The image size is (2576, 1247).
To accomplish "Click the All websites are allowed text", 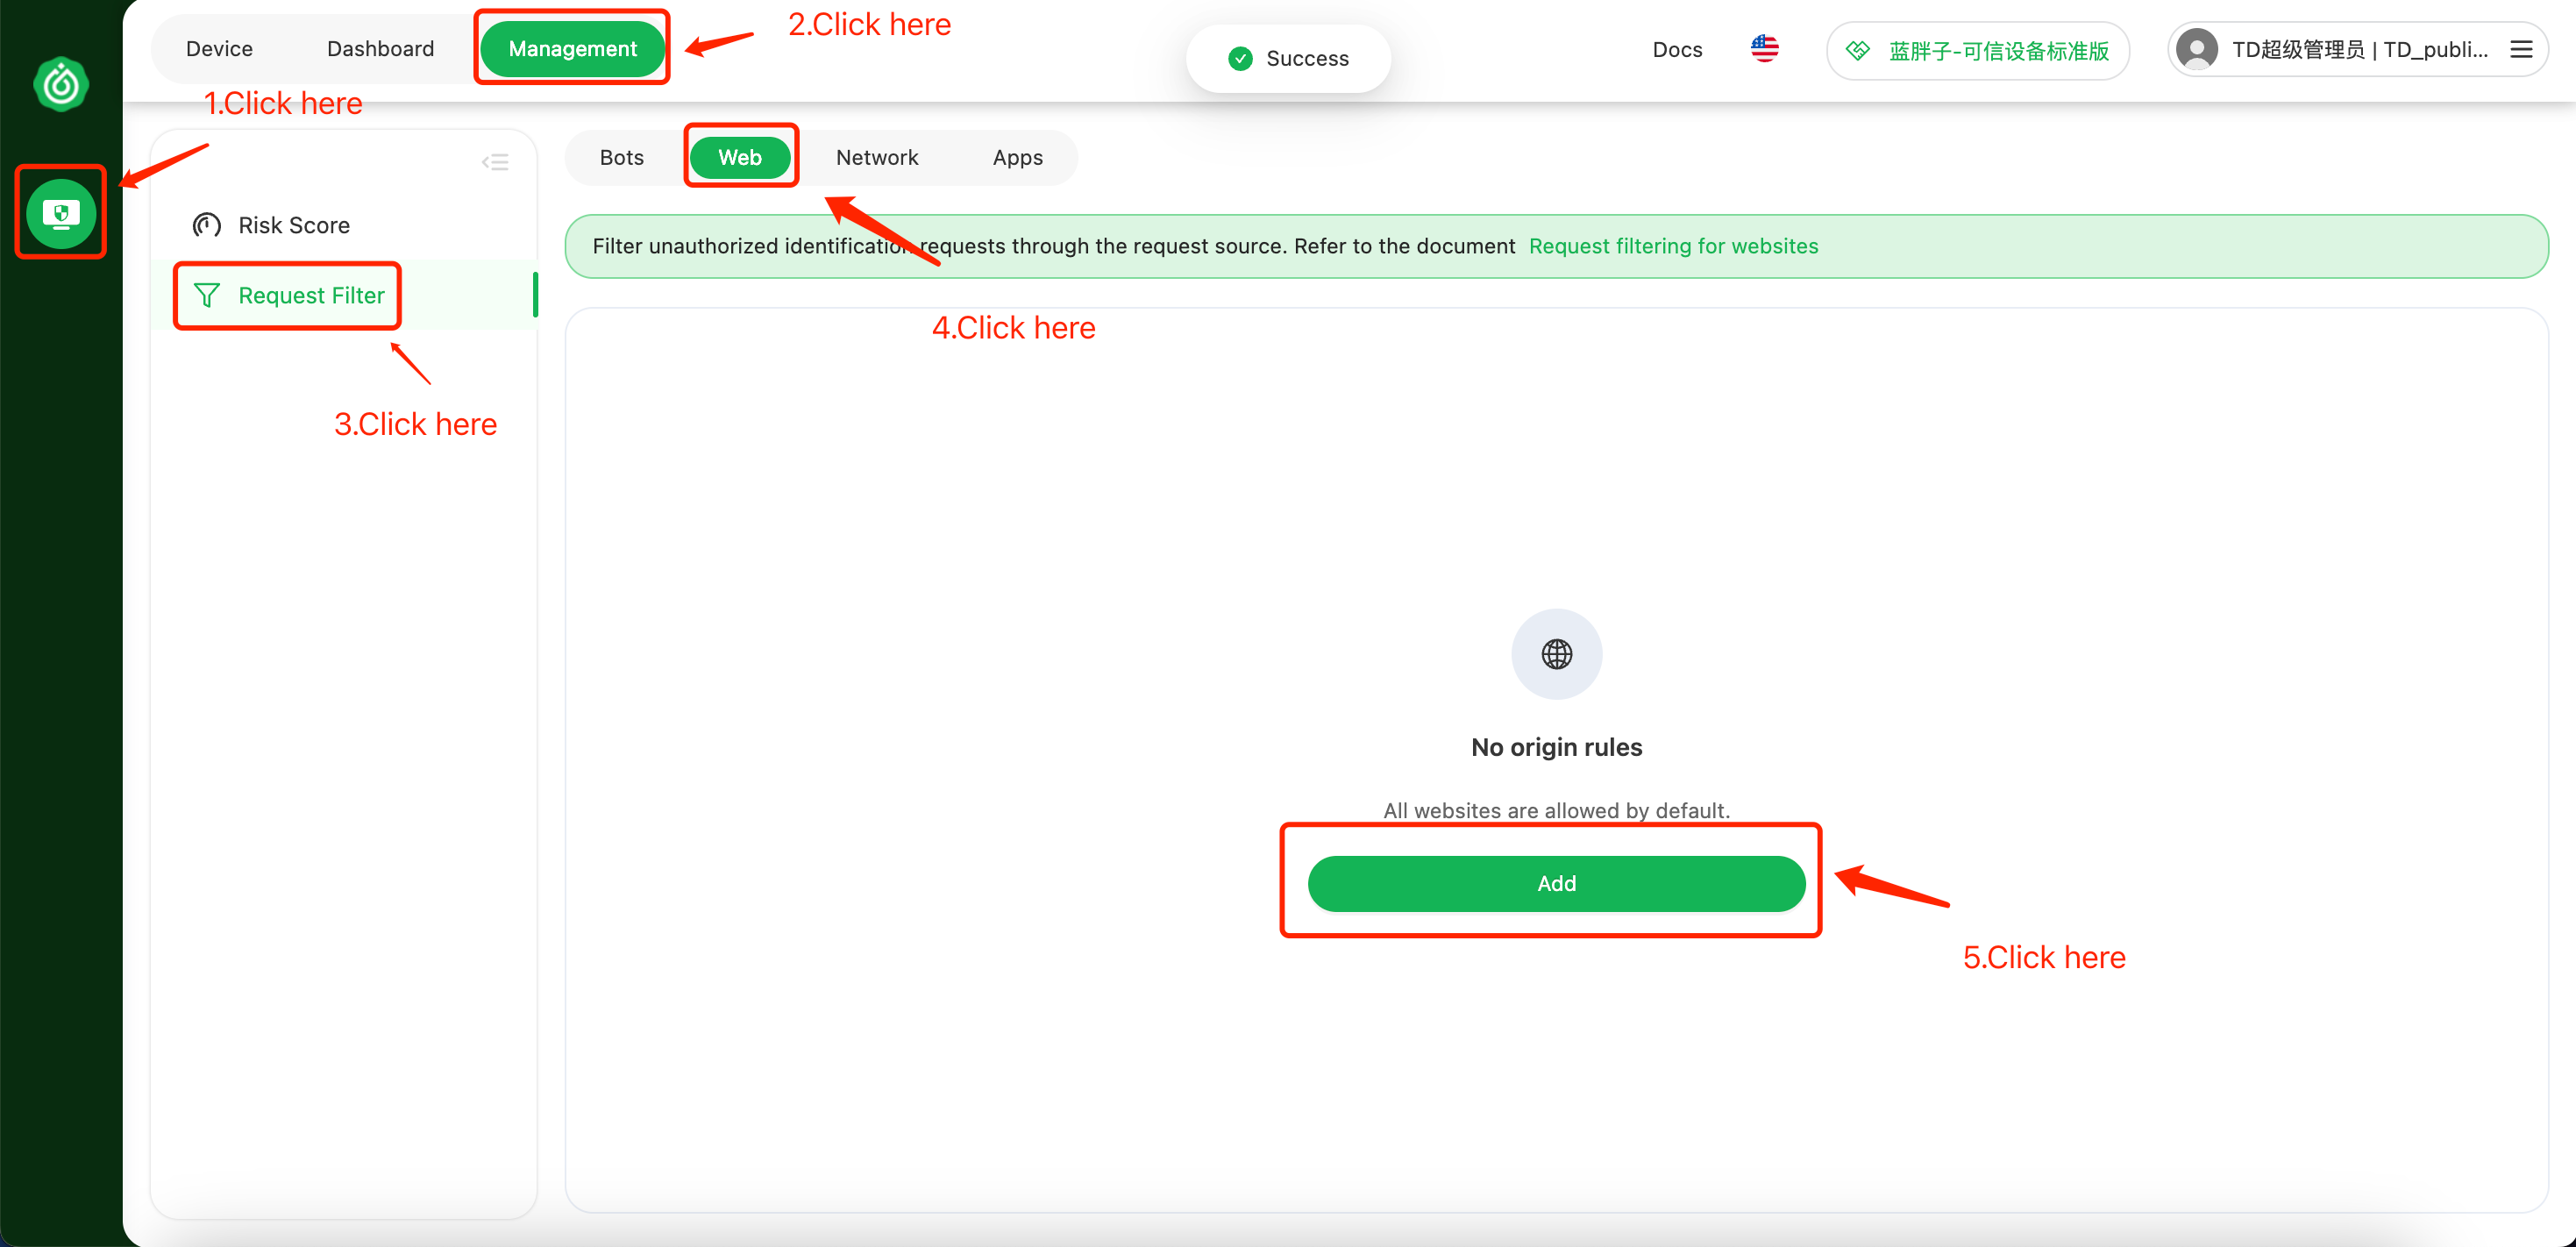I will click(1556, 810).
